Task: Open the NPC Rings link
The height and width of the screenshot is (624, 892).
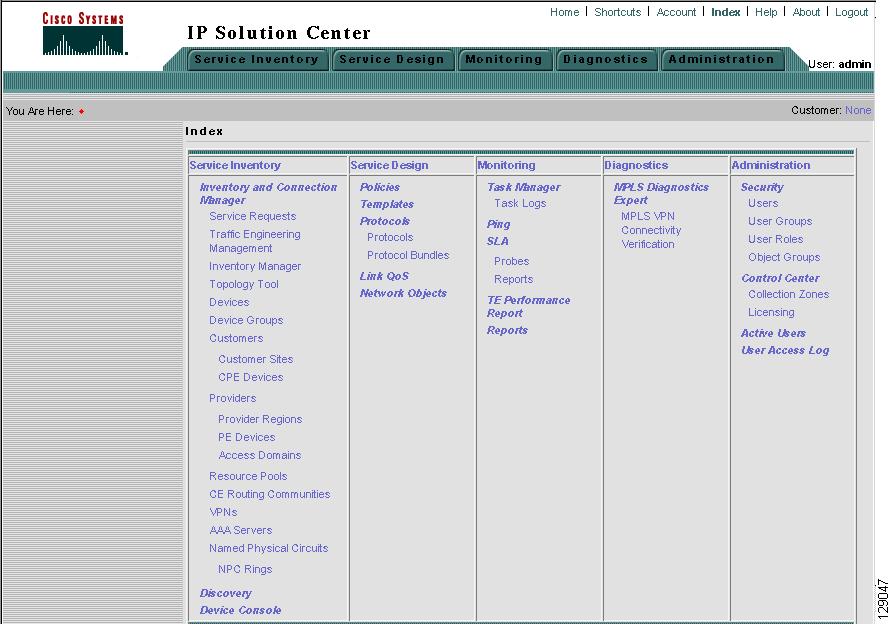Action: point(245,569)
